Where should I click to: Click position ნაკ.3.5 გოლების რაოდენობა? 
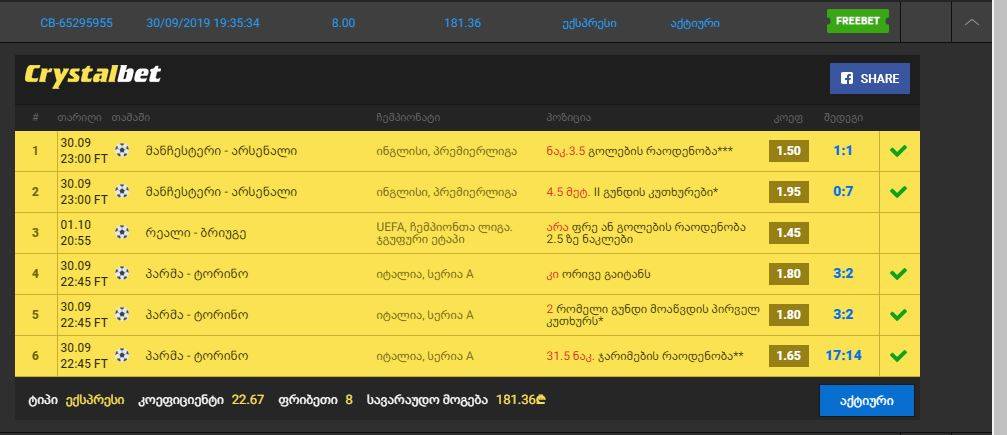pyautogui.click(x=640, y=151)
